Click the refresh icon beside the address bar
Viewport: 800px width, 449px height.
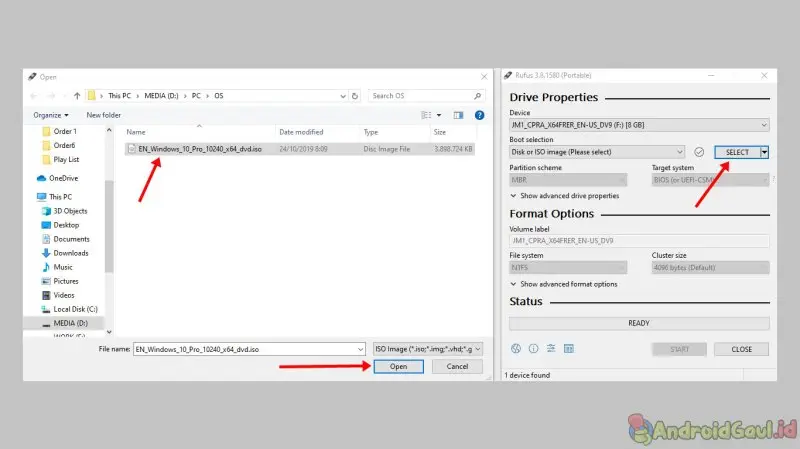(x=355, y=95)
